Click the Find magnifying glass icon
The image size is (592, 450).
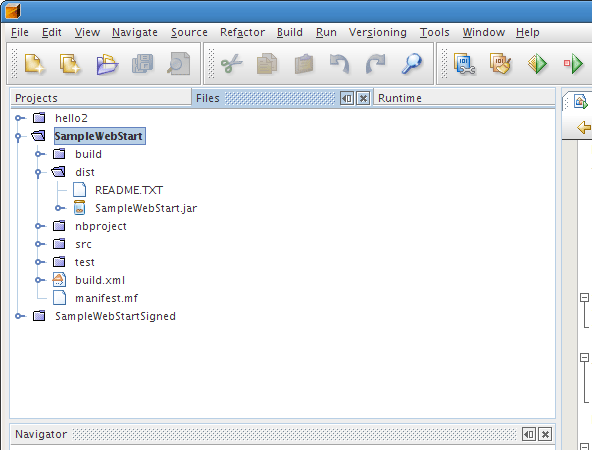[x=412, y=63]
